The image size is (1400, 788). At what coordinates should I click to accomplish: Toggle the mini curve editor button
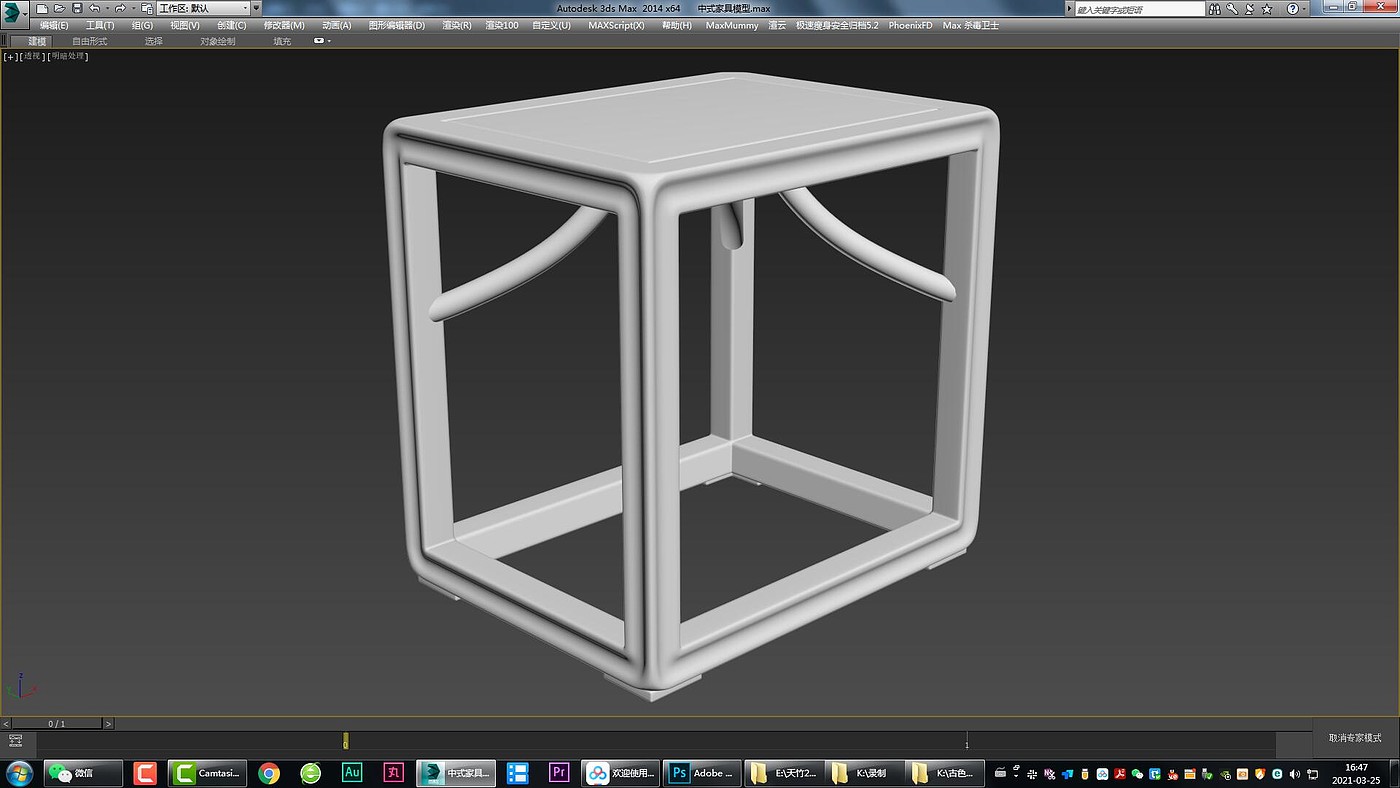[15, 741]
